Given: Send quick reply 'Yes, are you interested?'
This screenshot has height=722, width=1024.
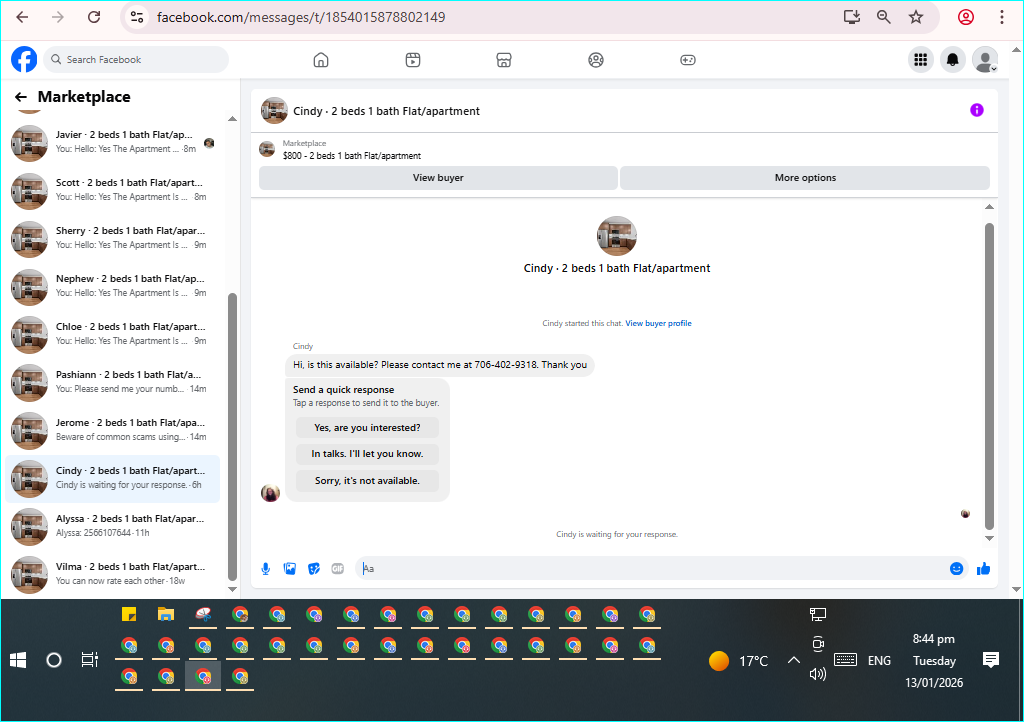Looking at the screenshot, I should click(367, 428).
